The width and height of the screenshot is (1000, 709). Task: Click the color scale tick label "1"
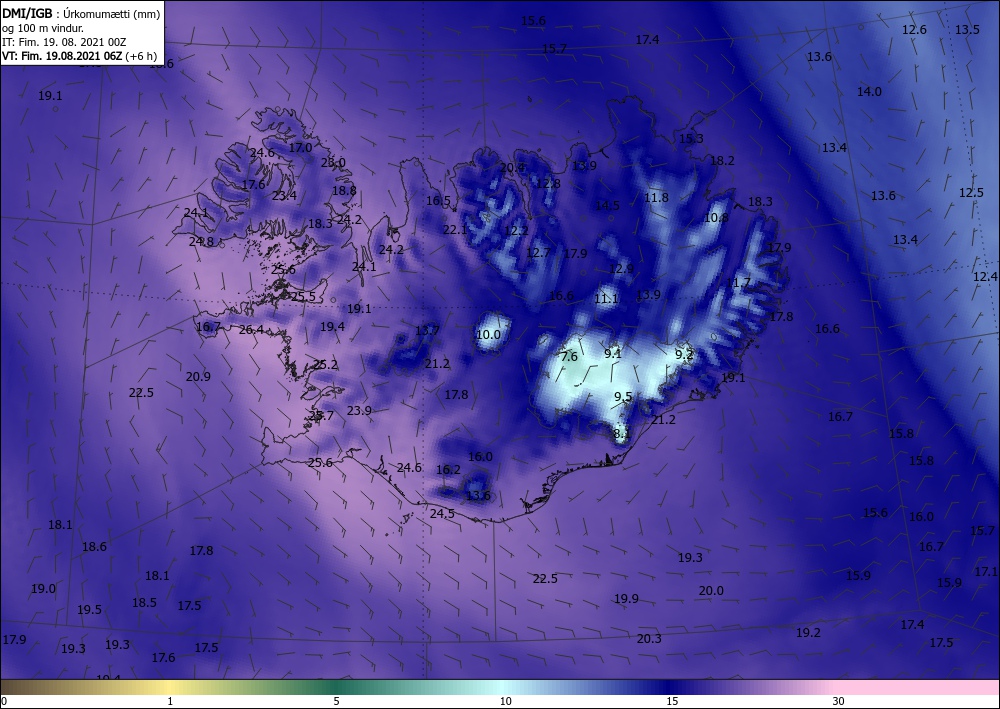170,702
